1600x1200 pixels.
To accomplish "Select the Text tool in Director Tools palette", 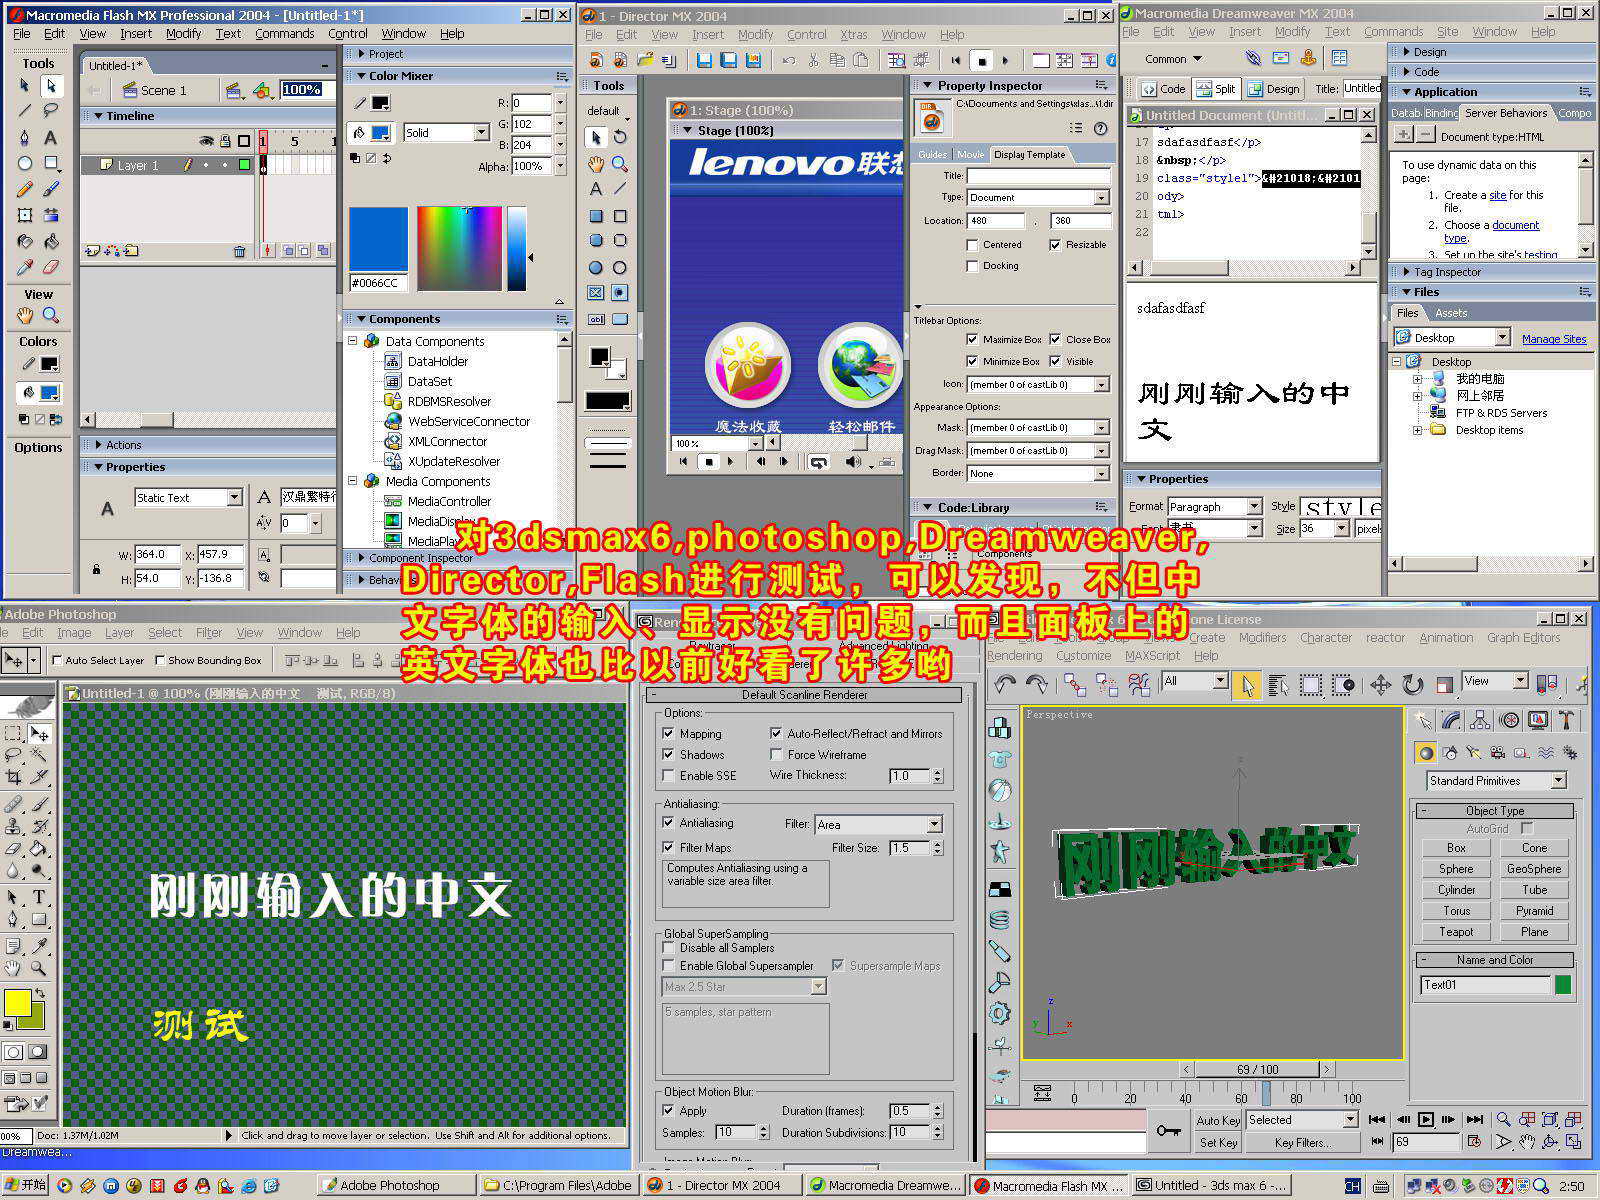I will point(596,188).
